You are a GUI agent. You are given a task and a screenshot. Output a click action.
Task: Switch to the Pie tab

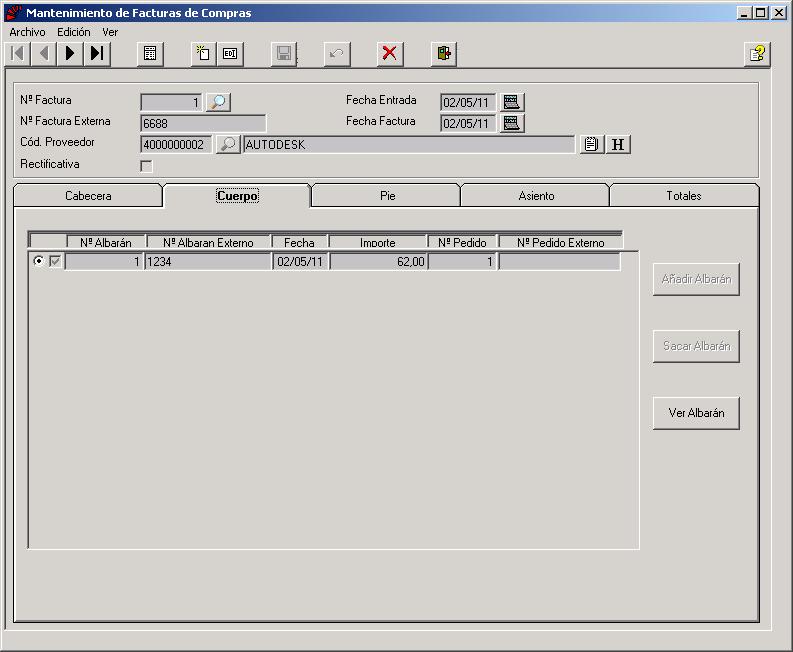387,196
